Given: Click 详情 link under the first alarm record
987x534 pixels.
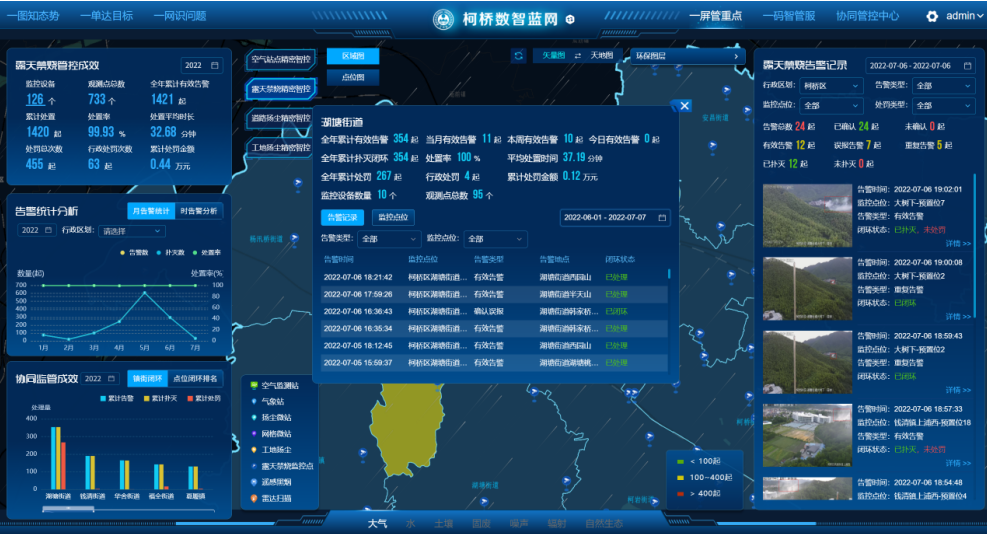Looking at the screenshot, I should [x=957, y=243].
